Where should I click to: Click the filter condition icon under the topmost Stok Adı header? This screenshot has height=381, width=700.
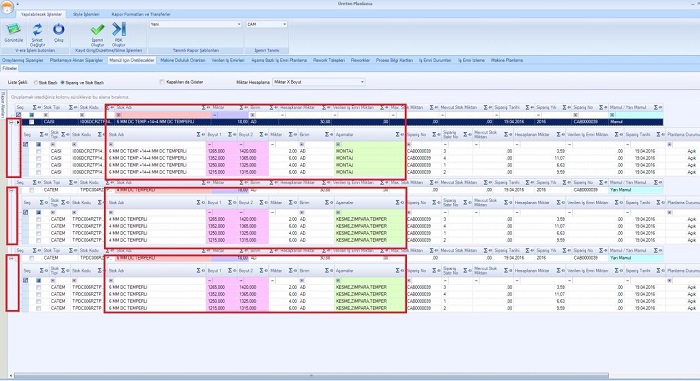118,115
